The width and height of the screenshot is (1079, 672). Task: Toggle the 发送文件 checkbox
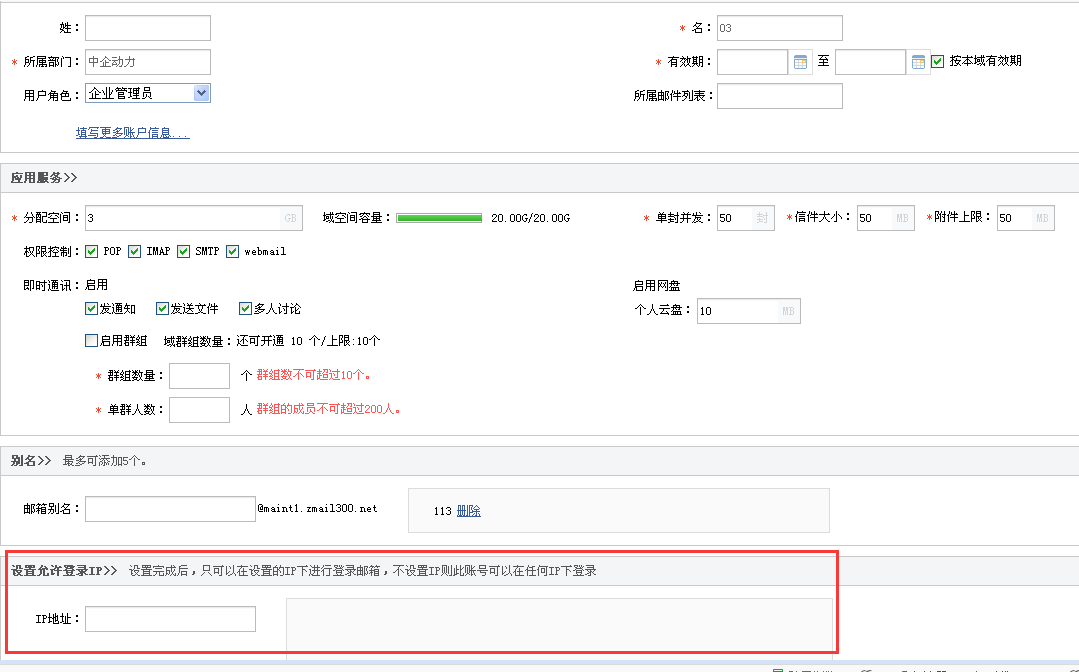pyautogui.click(x=163, y=309)
